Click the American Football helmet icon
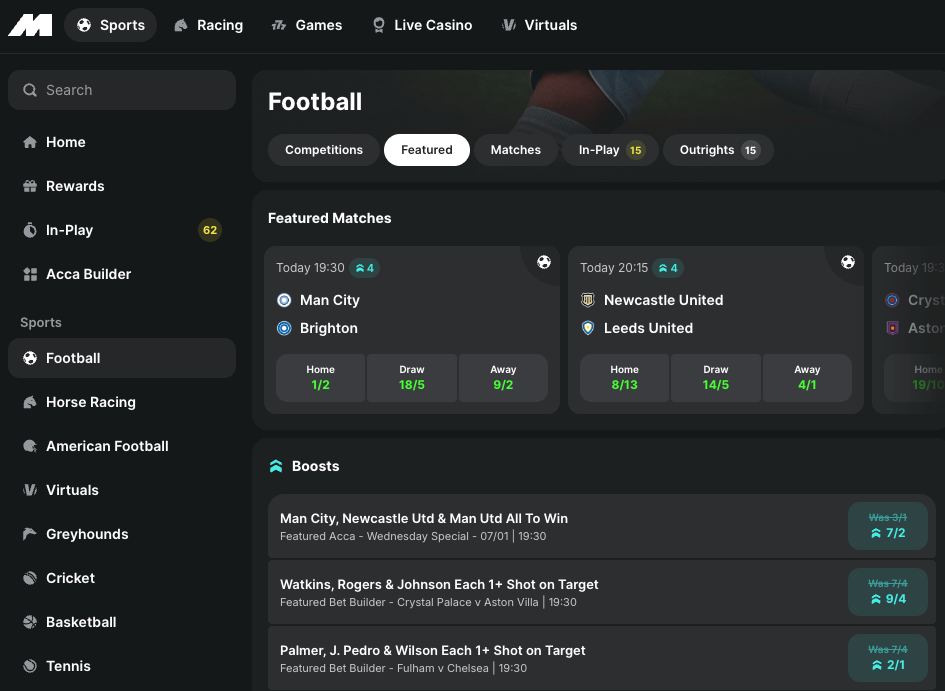This screenshot has width=945, height=691. tap(30, 446)
